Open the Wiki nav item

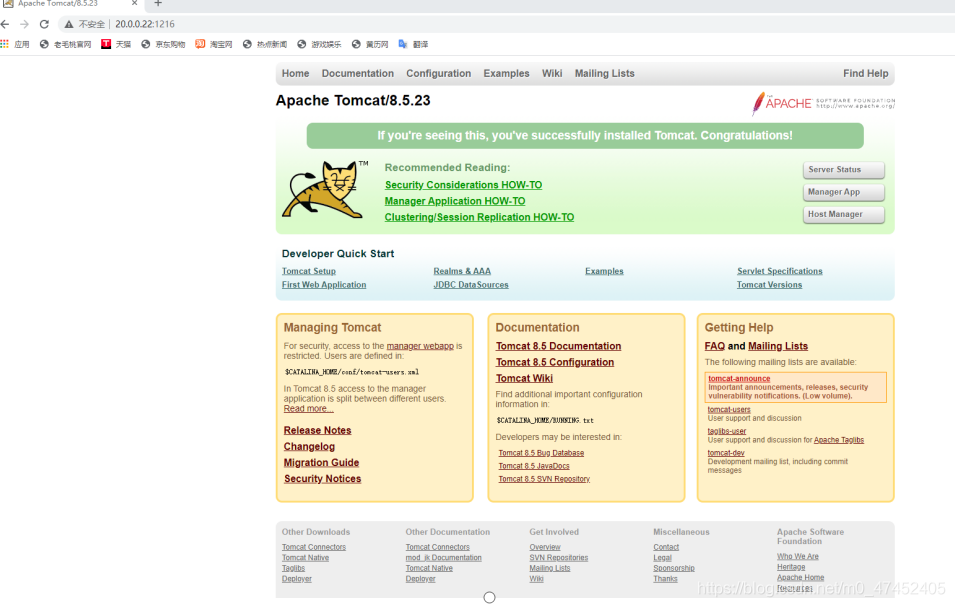(552, 73)
